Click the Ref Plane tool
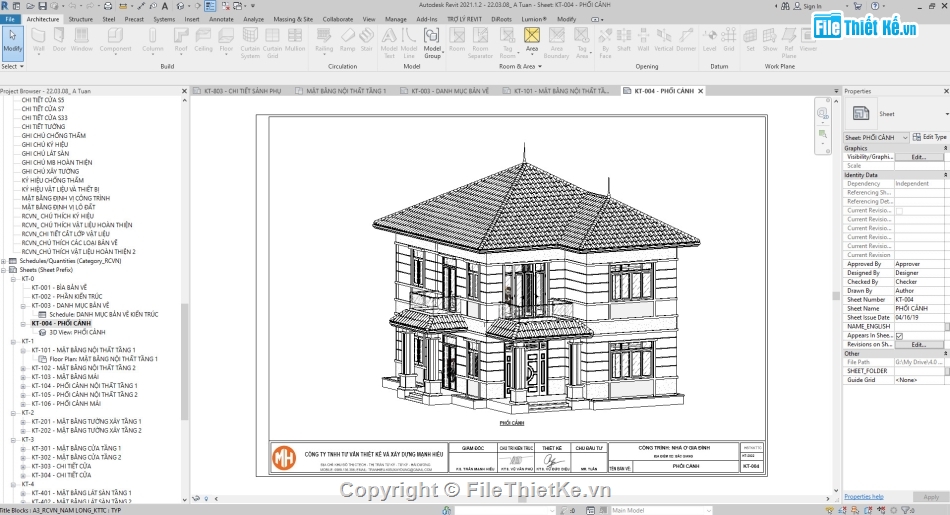Screen dimensions: 950x515 click(x=789, y=43)
